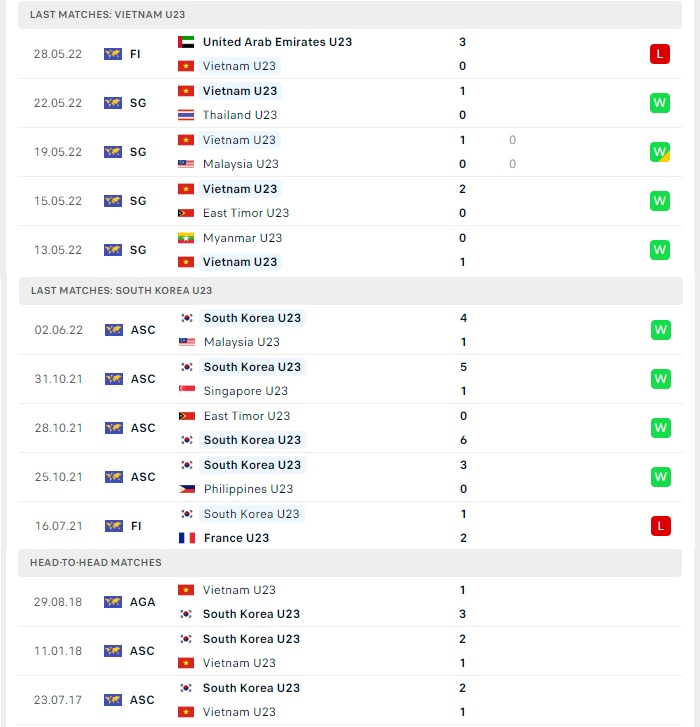This screenshot has width=700, height=727.
Task: Open the 23.07.17 ASC match date
Action: [x=57, y=700]
